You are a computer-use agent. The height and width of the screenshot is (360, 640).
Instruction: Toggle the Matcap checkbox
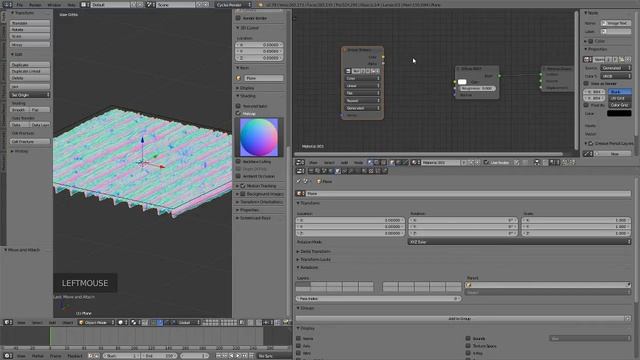pos(238,113)
